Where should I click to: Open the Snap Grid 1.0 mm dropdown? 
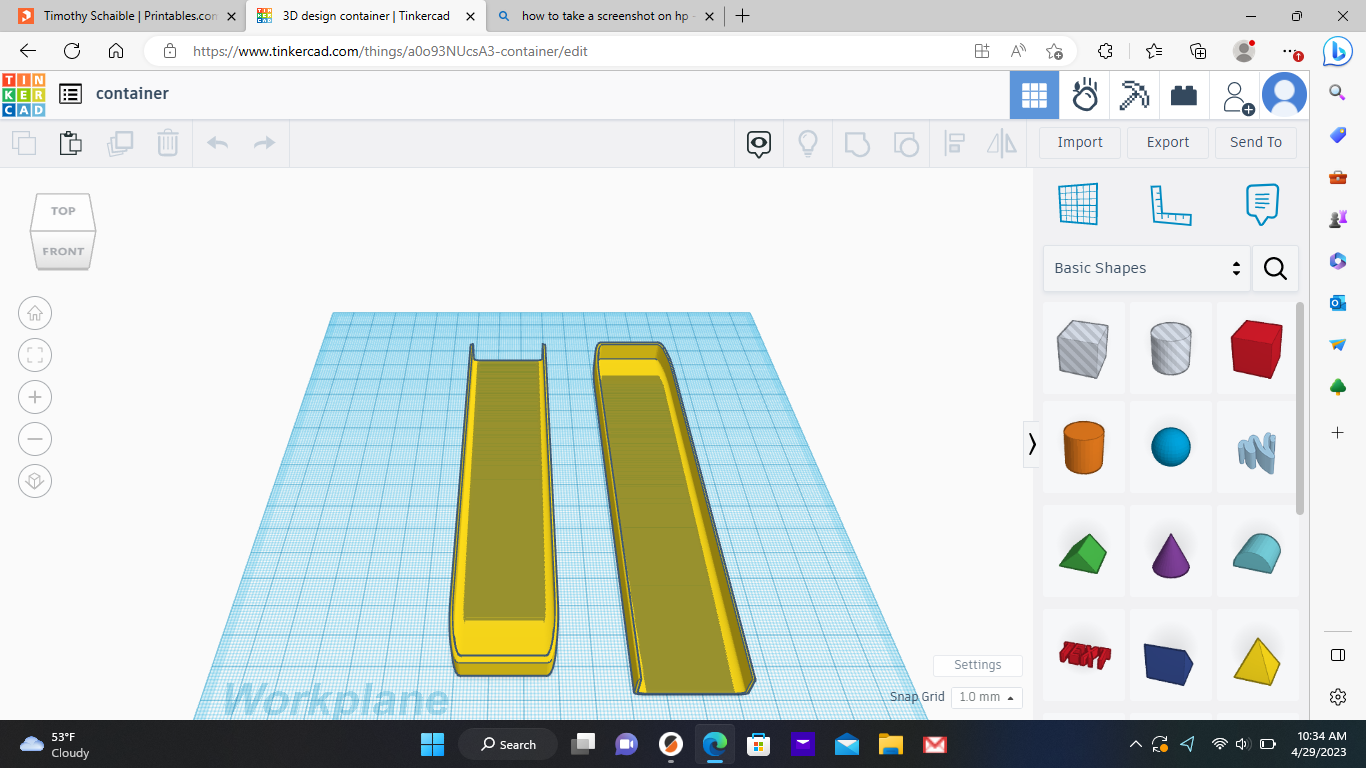pyautogui.click(x=986, y=697)
